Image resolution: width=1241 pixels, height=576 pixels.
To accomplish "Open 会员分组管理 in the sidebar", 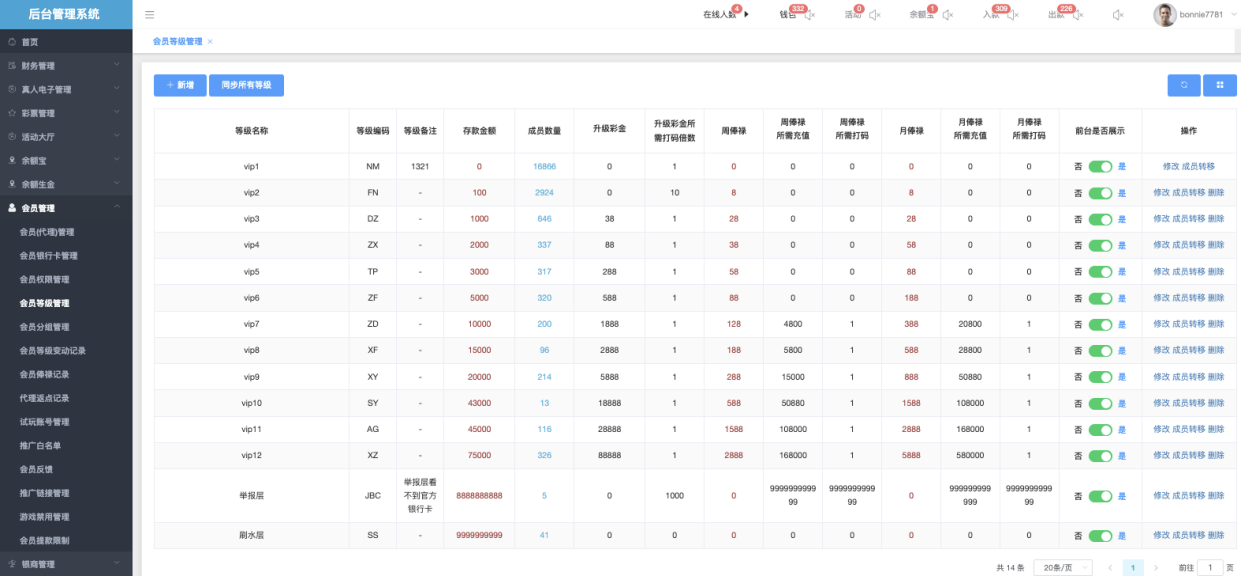I will click(x=45, y=327).
